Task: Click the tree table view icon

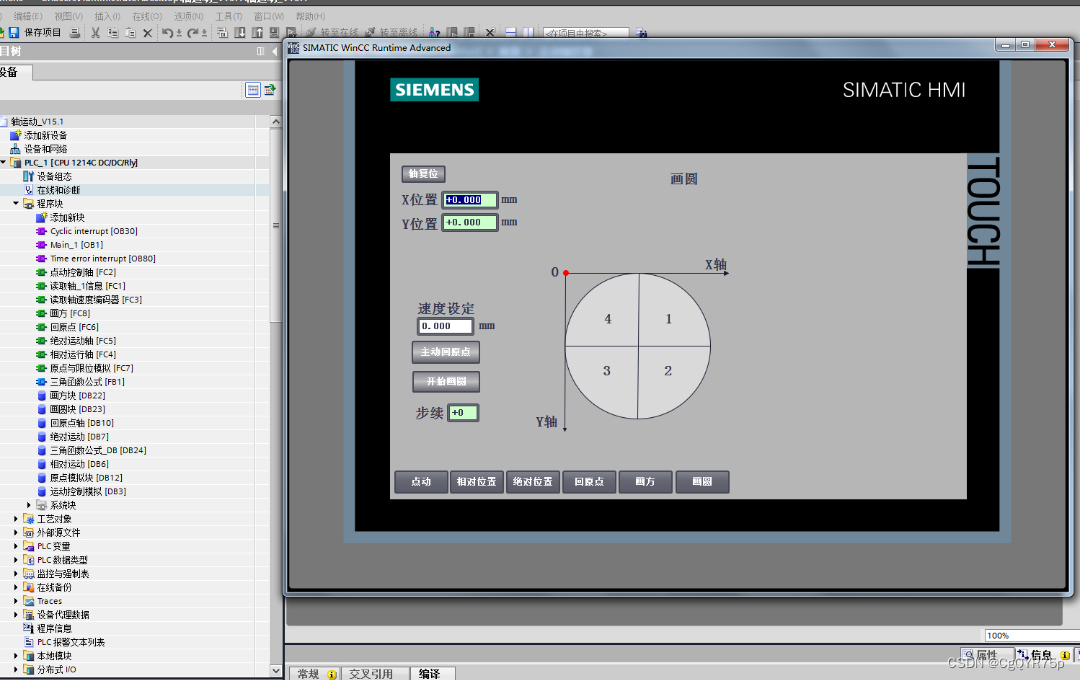Action: point(253,90)
